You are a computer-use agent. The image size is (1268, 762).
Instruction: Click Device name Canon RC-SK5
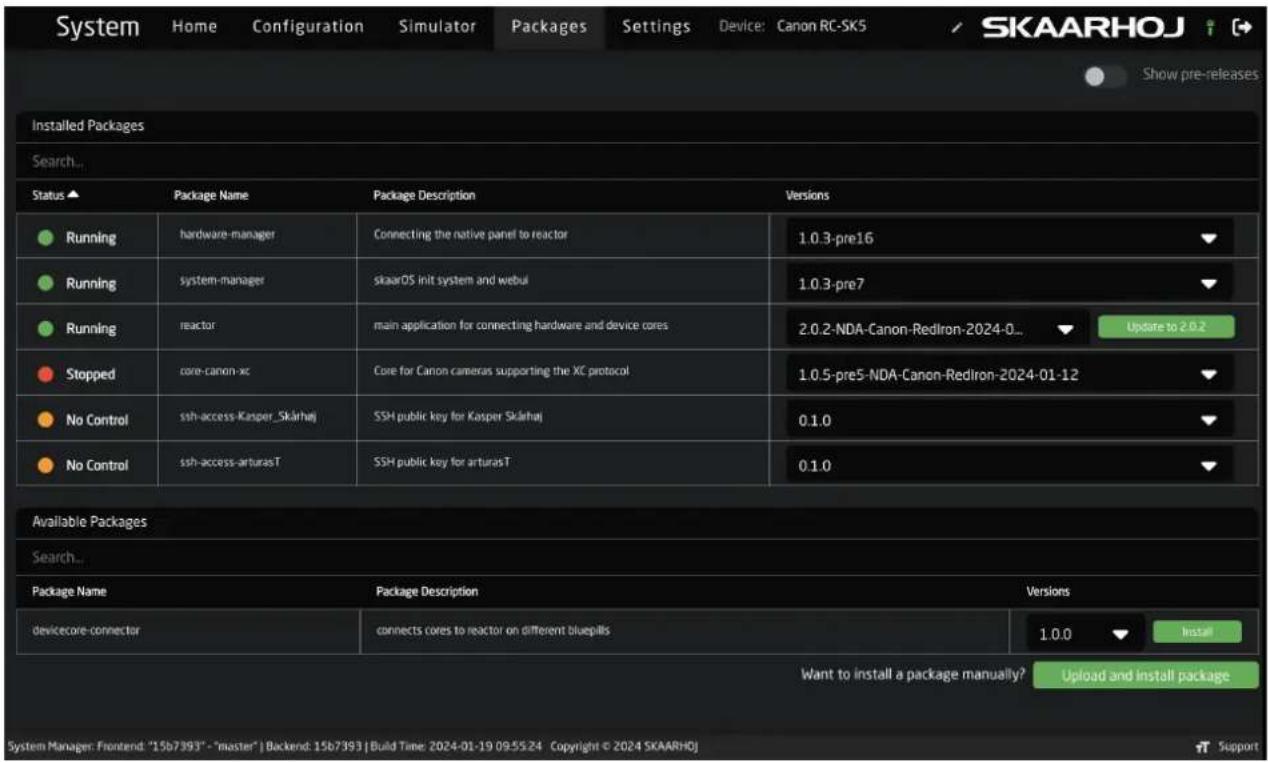point(821,27)
